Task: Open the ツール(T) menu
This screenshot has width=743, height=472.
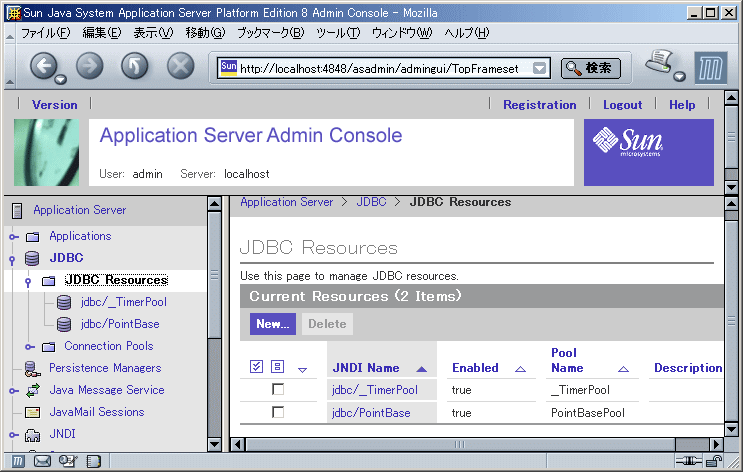Action: pos(338,33)
